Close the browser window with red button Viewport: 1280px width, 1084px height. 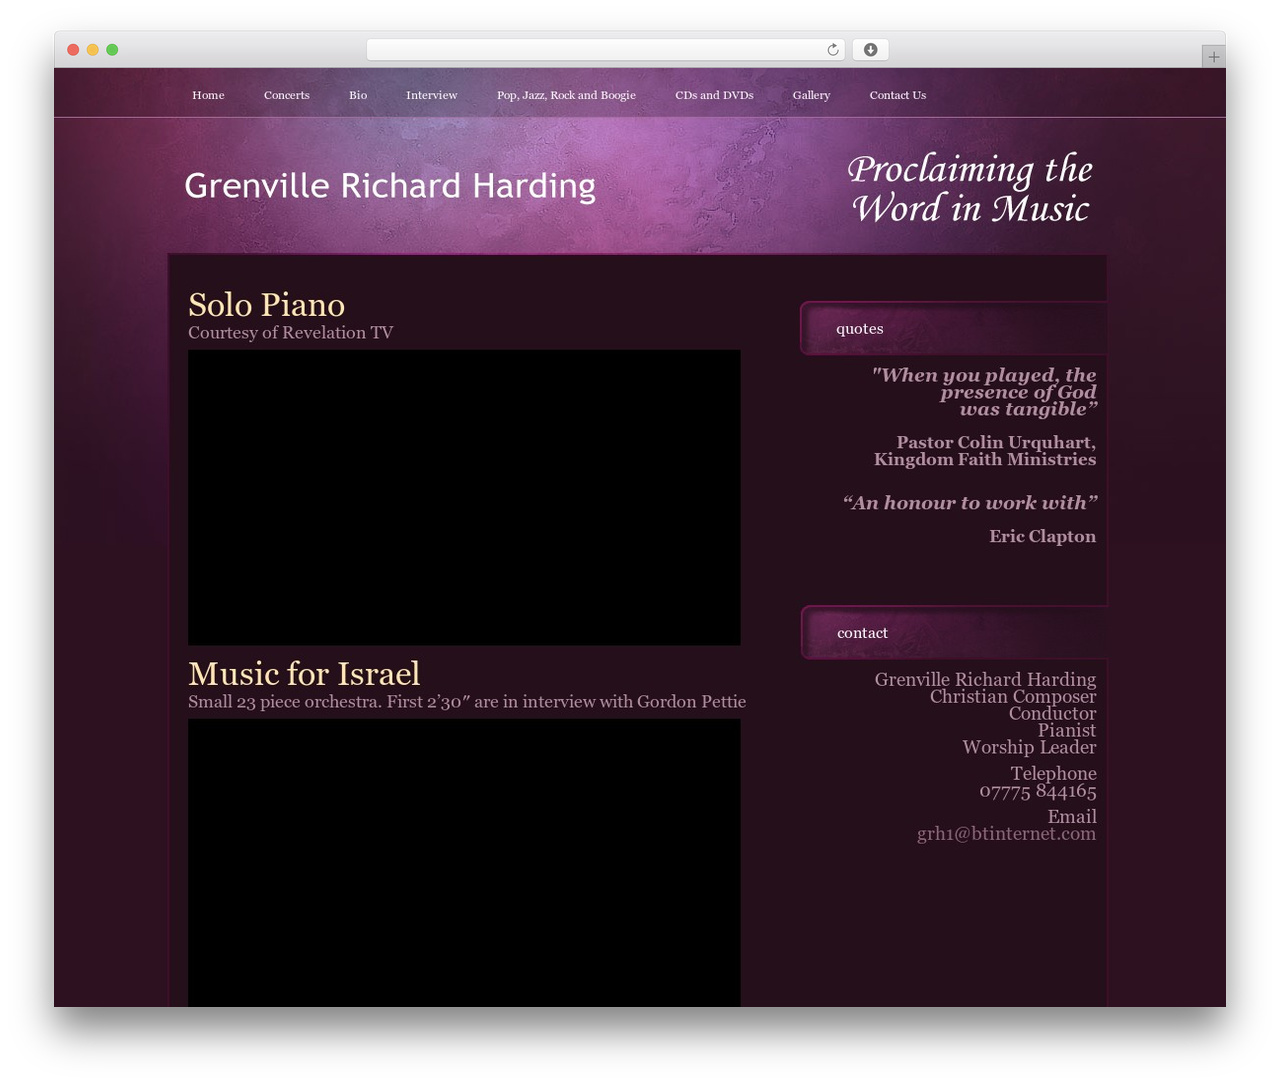73,50
